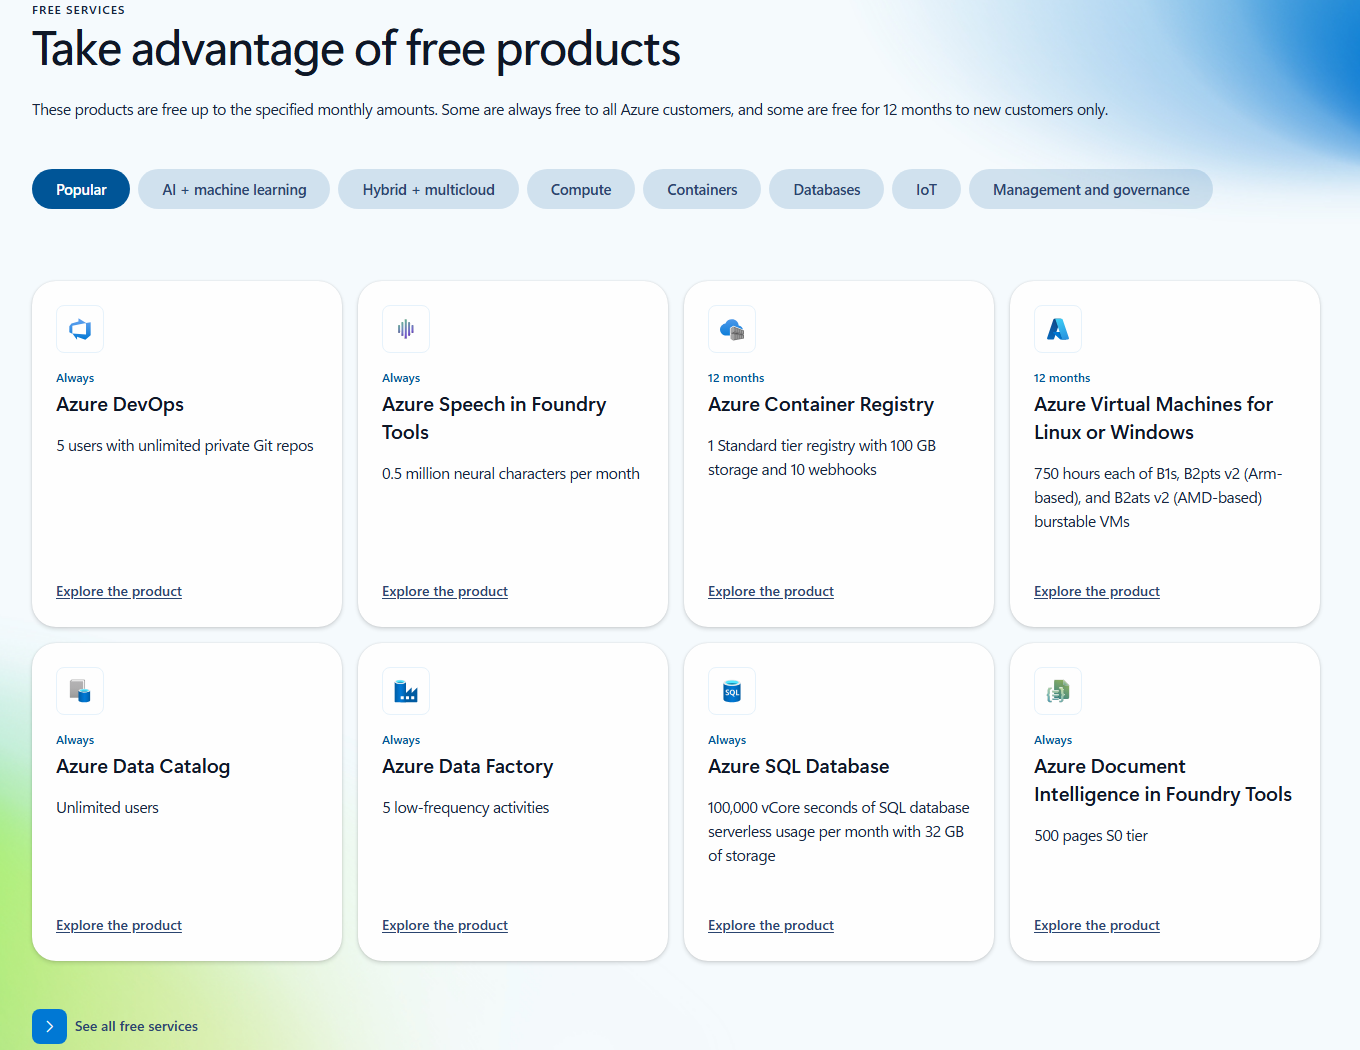Click '12 months' label on Container Registry card
This screenshot has width=1360, height=1050.
tap(736, 378)
